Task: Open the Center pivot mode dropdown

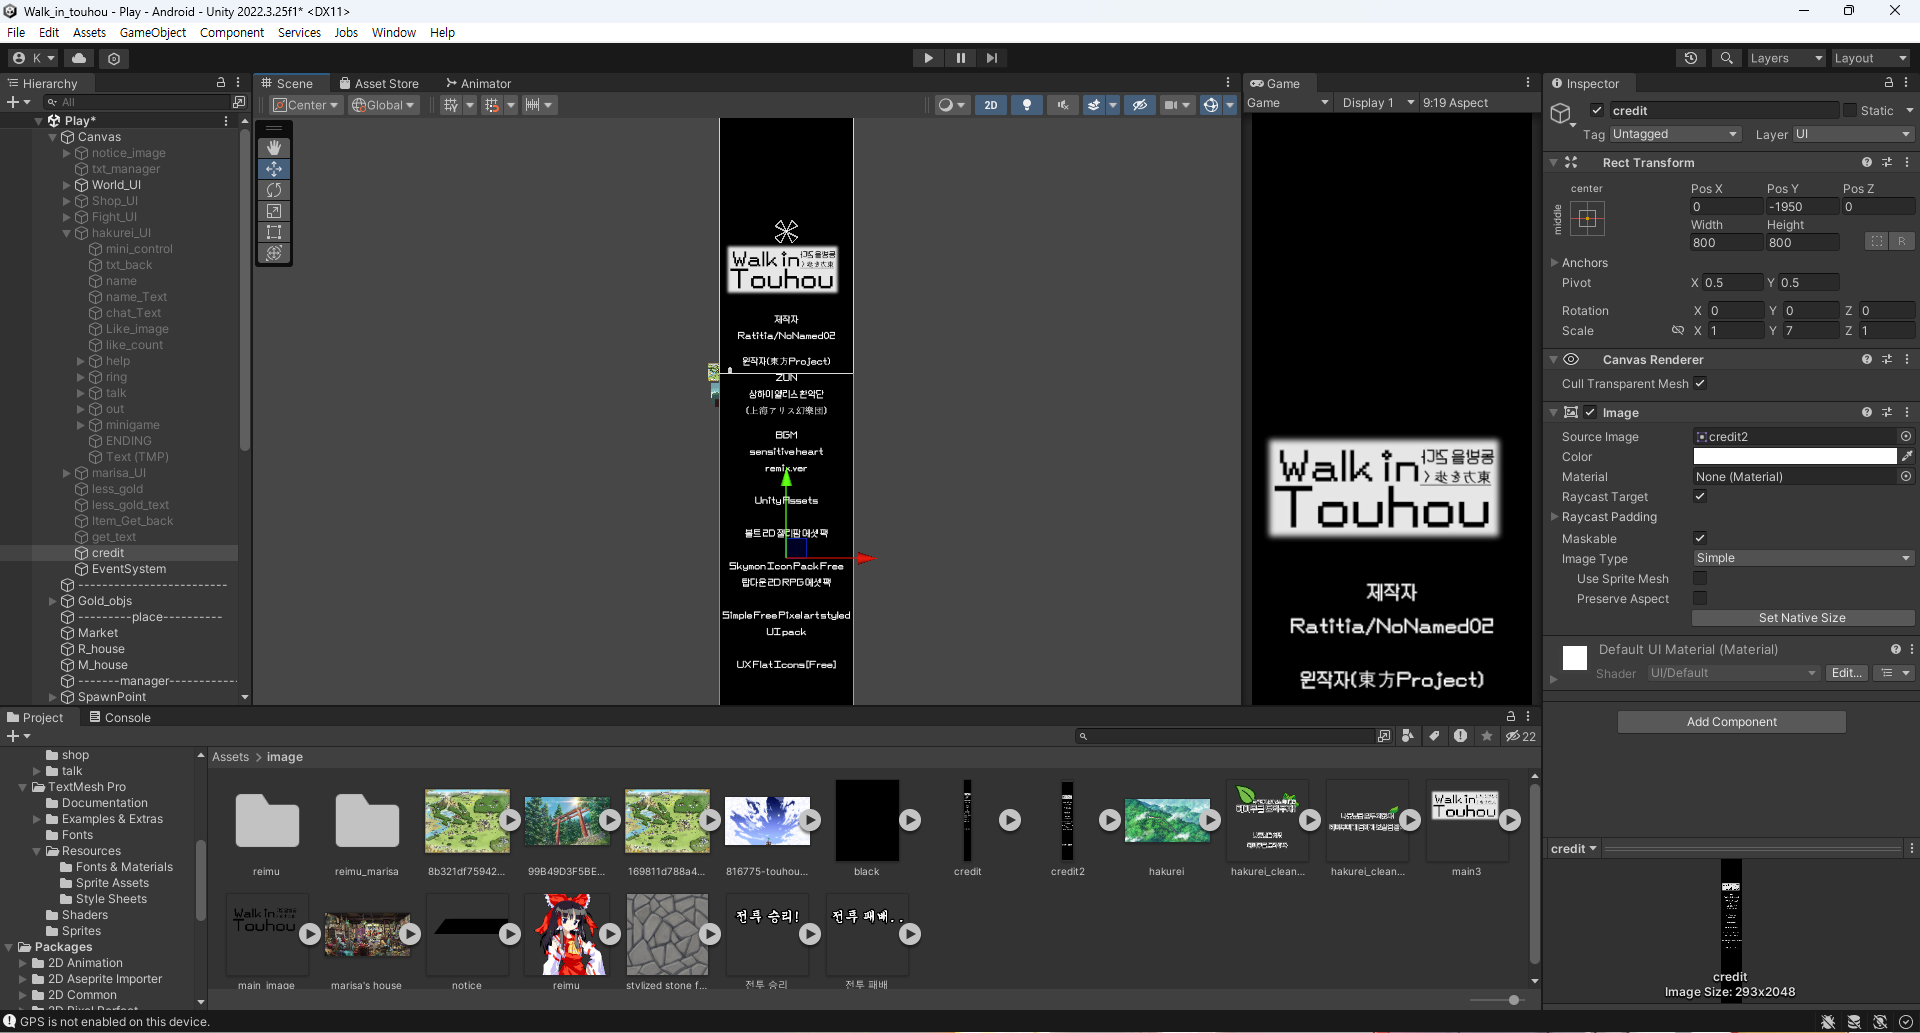Action: click(x=307, y=105)
